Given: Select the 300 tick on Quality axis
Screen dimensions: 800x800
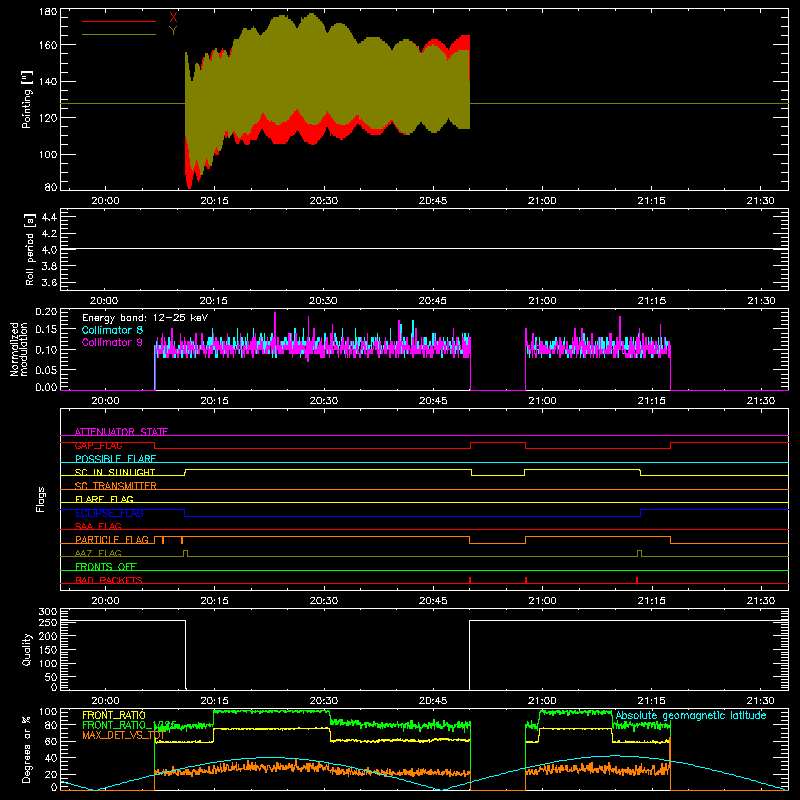Looking at the screenshot, I should (x=48, y=612).
